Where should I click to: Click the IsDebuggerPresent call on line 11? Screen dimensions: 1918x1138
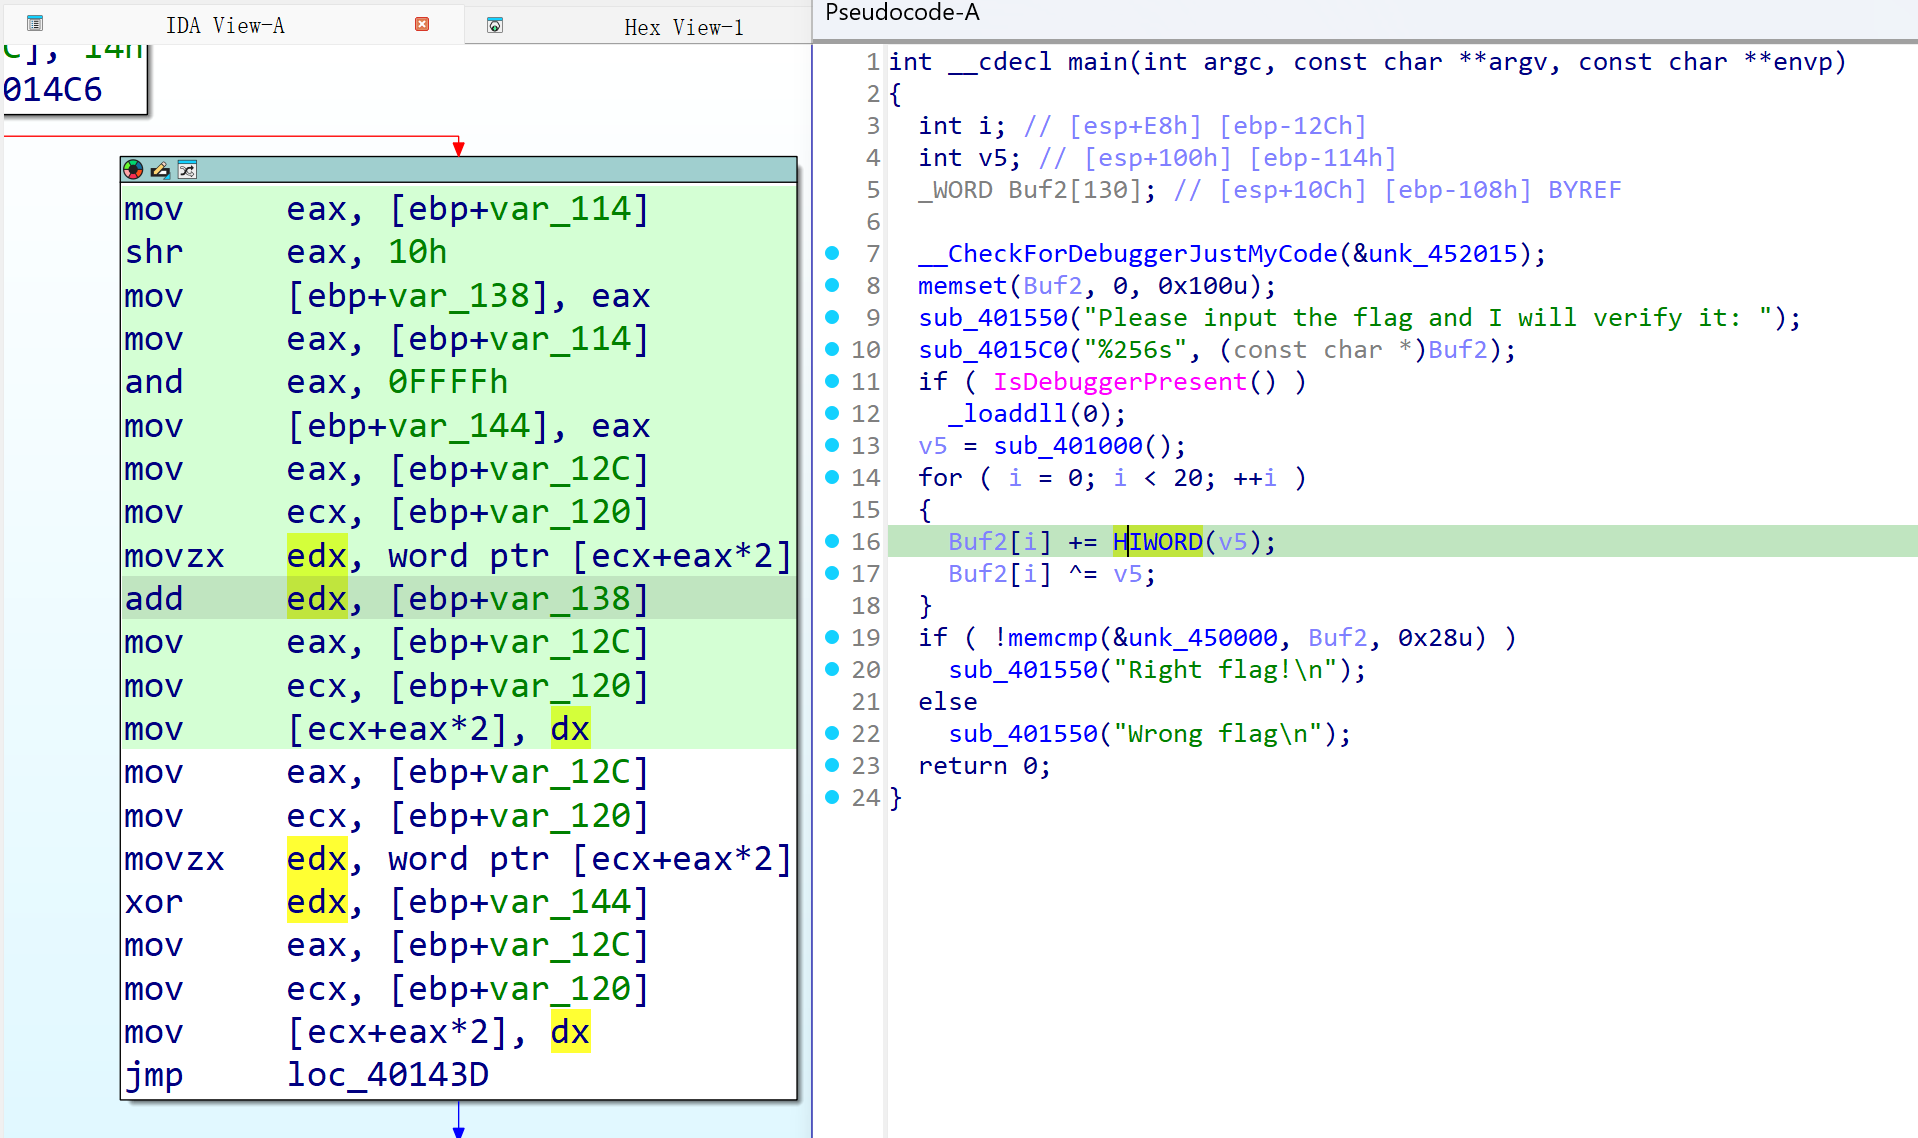(1120, 381)
